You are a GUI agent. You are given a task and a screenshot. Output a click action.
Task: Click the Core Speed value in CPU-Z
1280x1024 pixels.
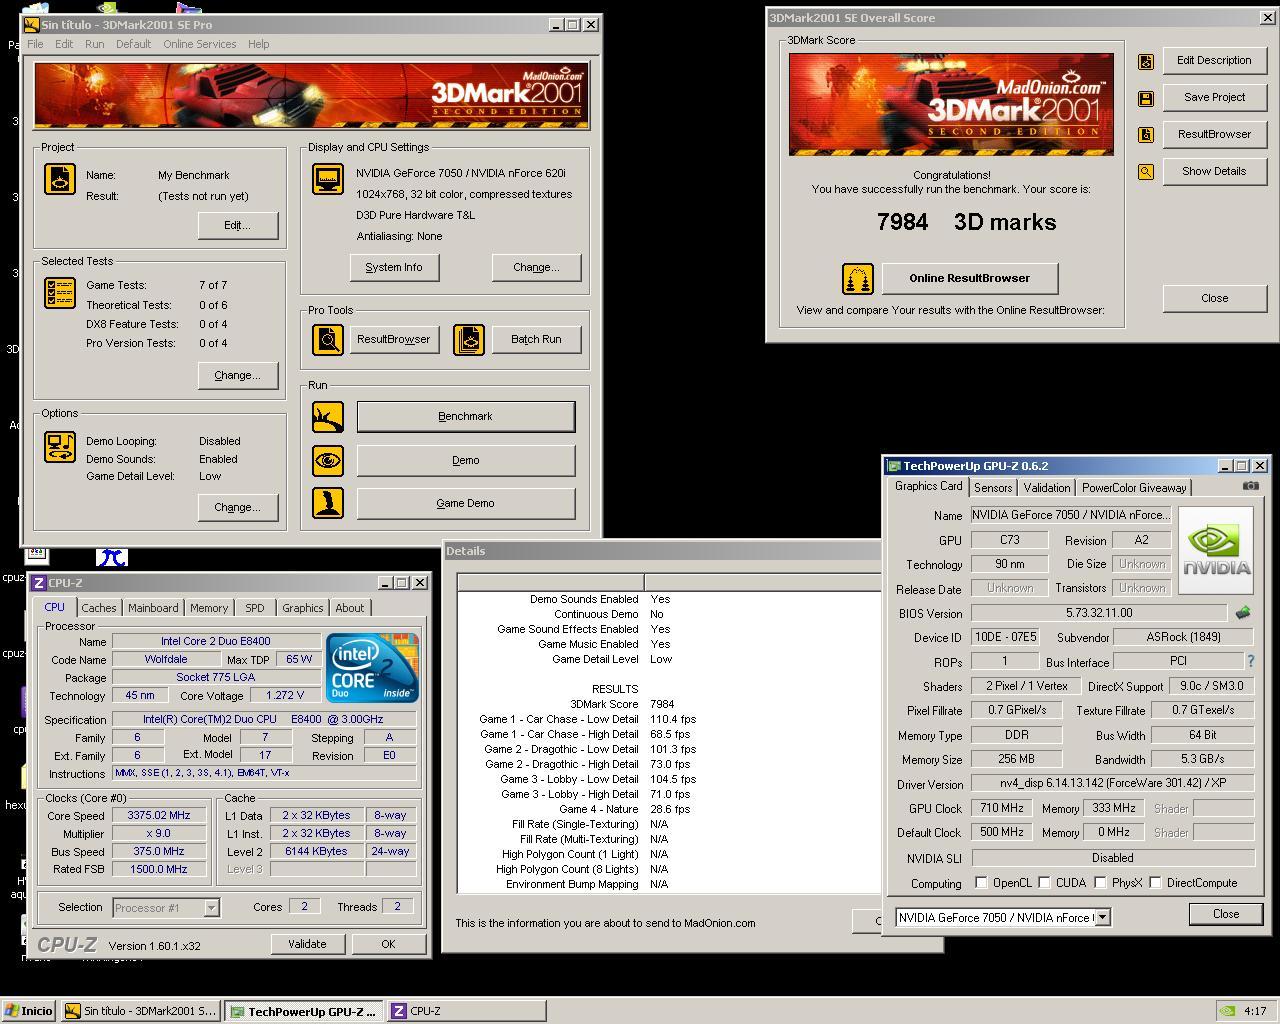tap(159, 815)
